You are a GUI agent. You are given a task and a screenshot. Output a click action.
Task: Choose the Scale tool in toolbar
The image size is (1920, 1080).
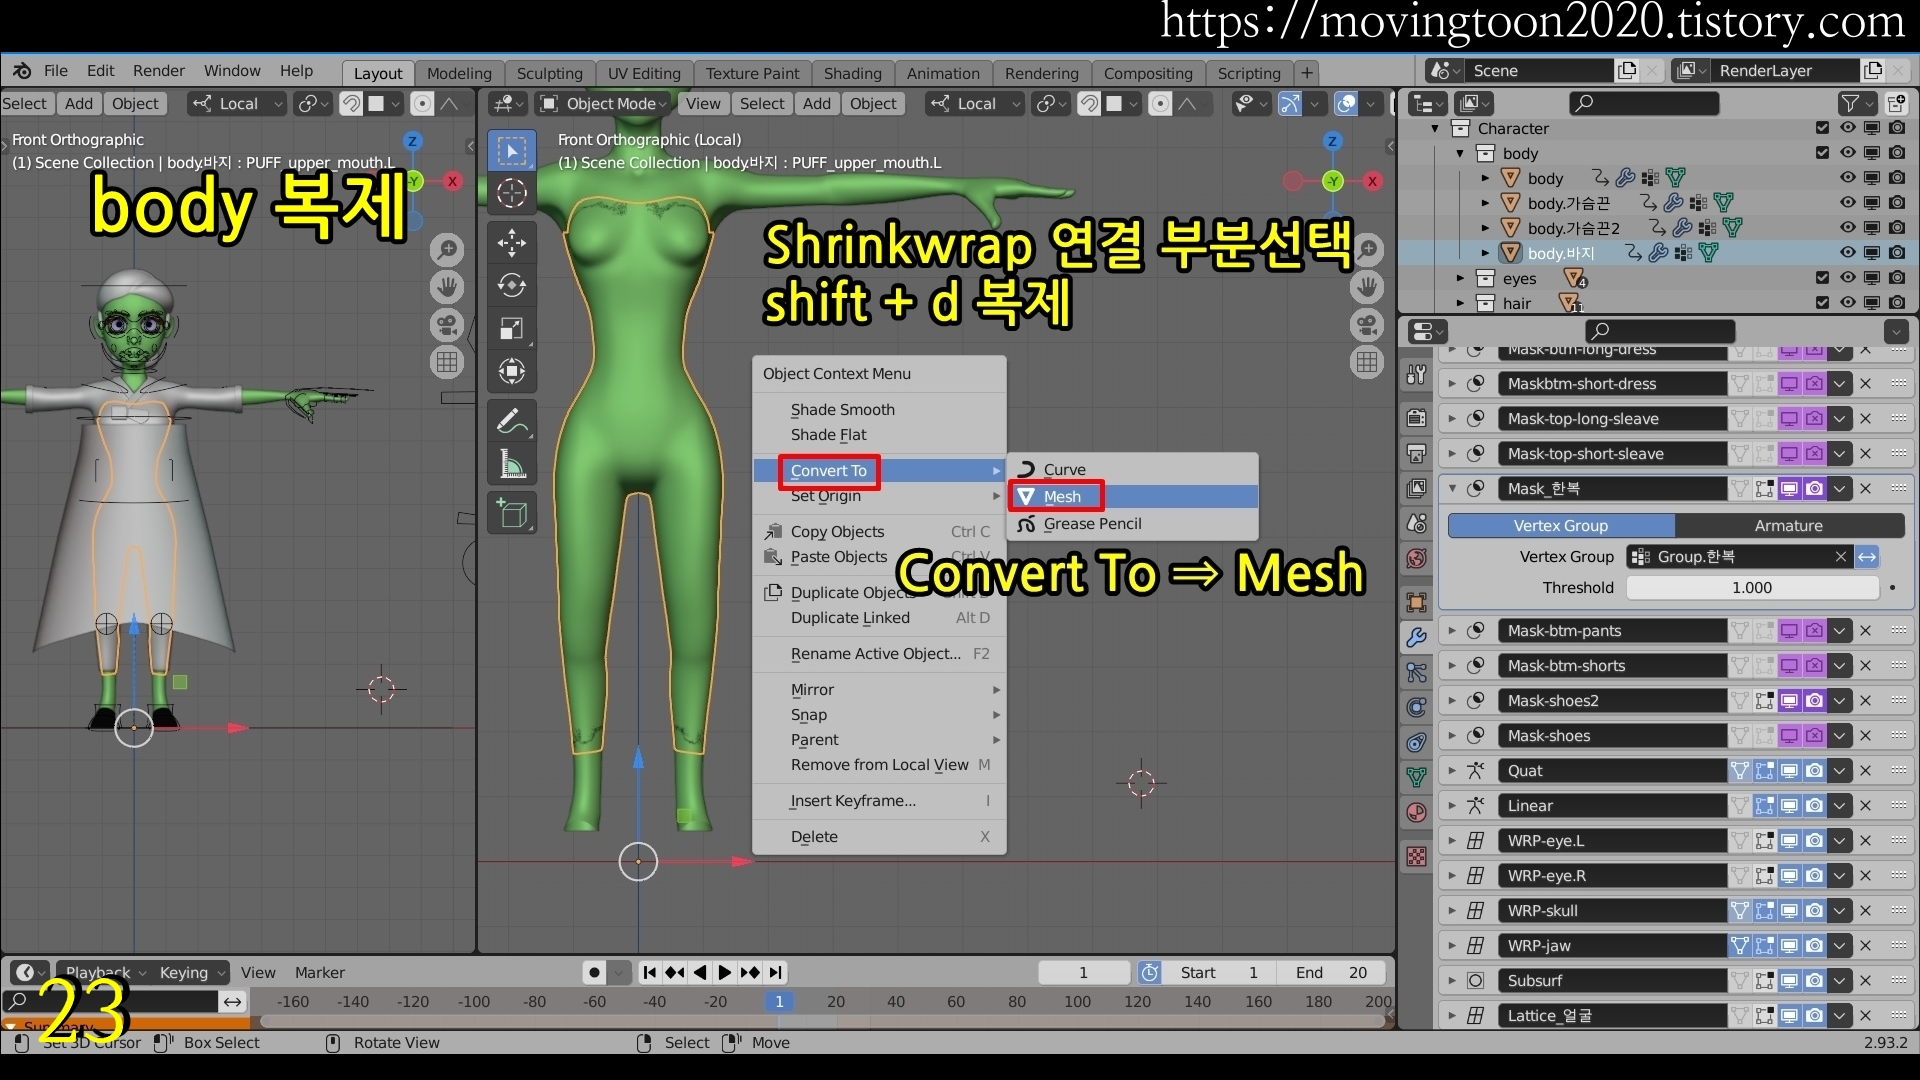point(512,329)
